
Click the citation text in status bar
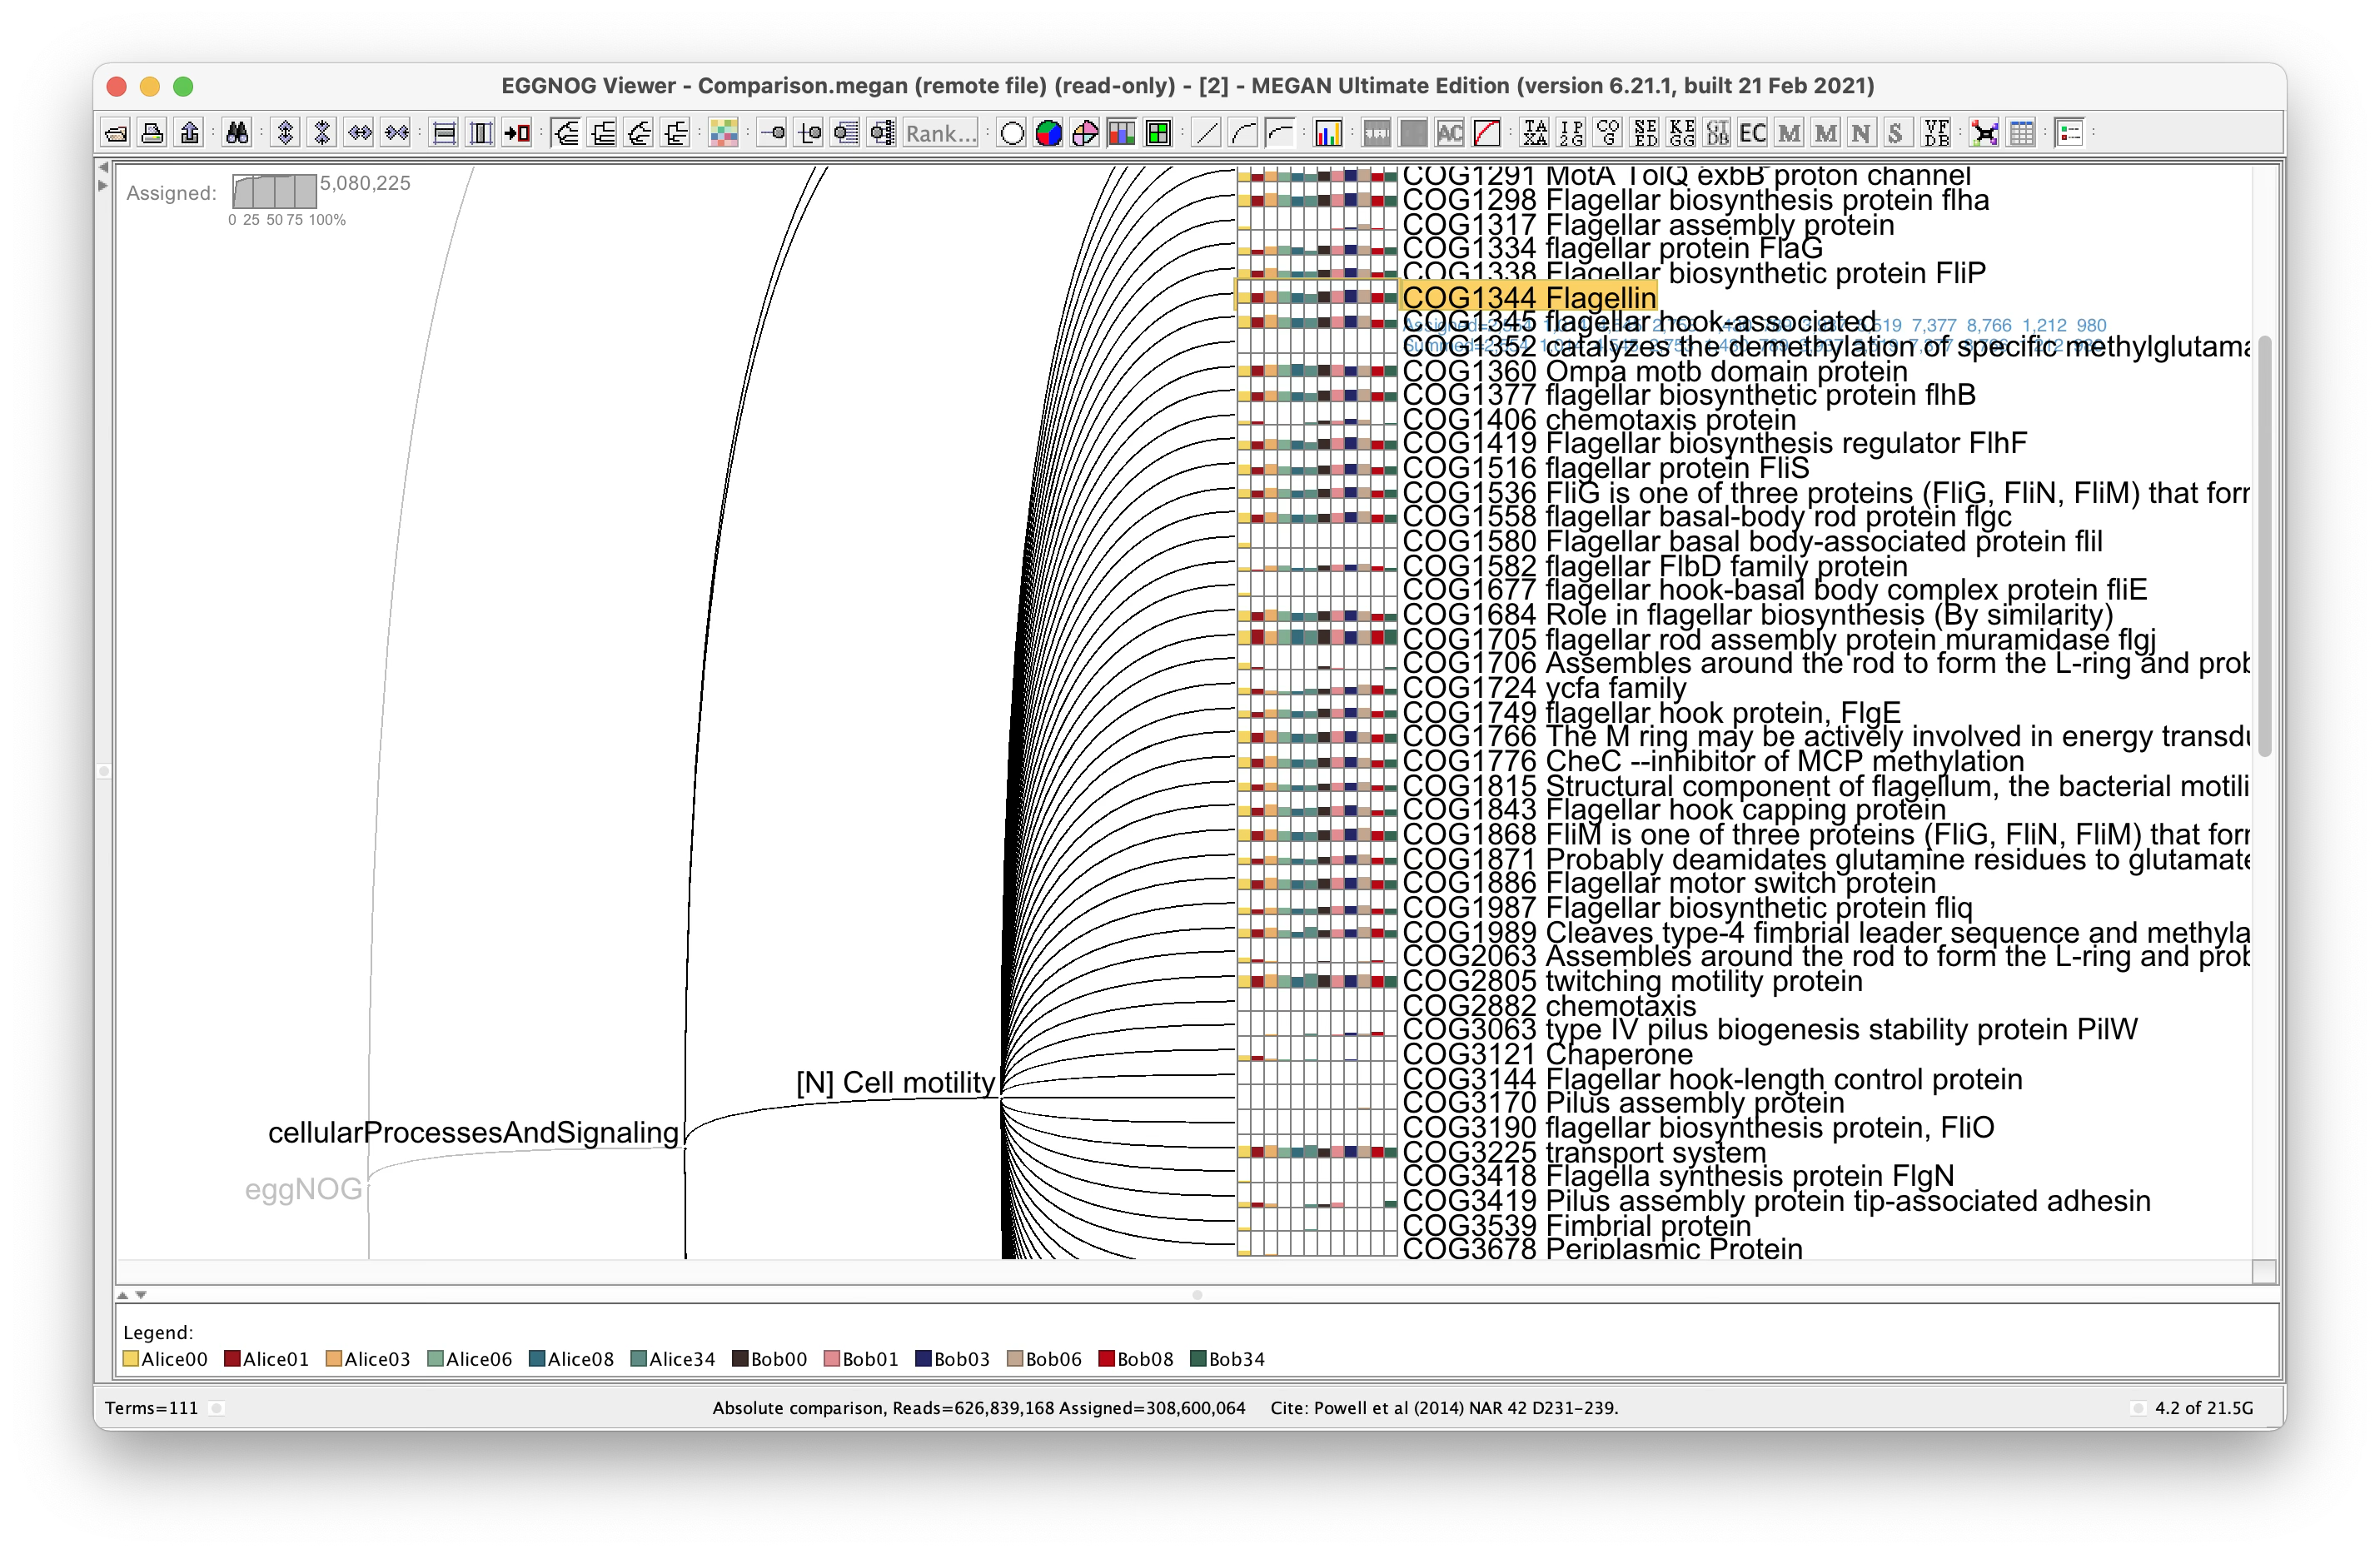pos(1444,1408)
